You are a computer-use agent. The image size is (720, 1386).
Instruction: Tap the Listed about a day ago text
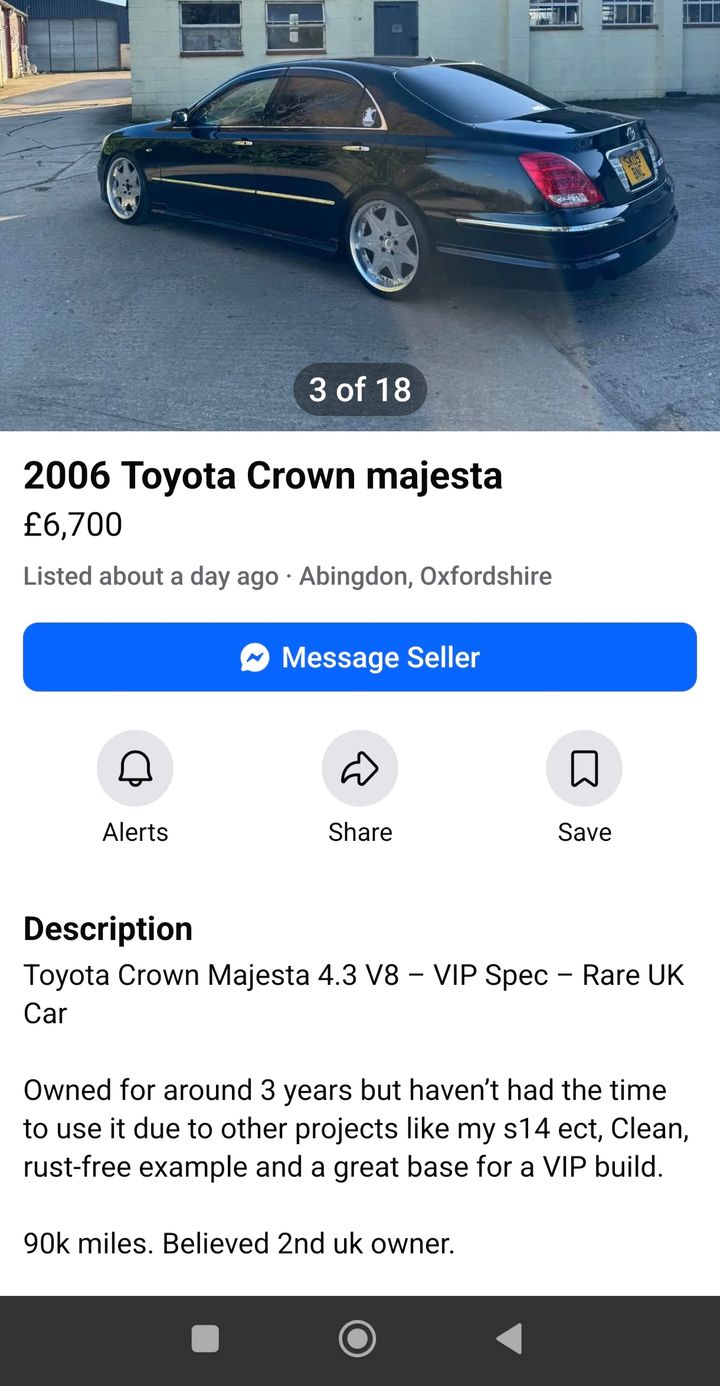point(151,576)
